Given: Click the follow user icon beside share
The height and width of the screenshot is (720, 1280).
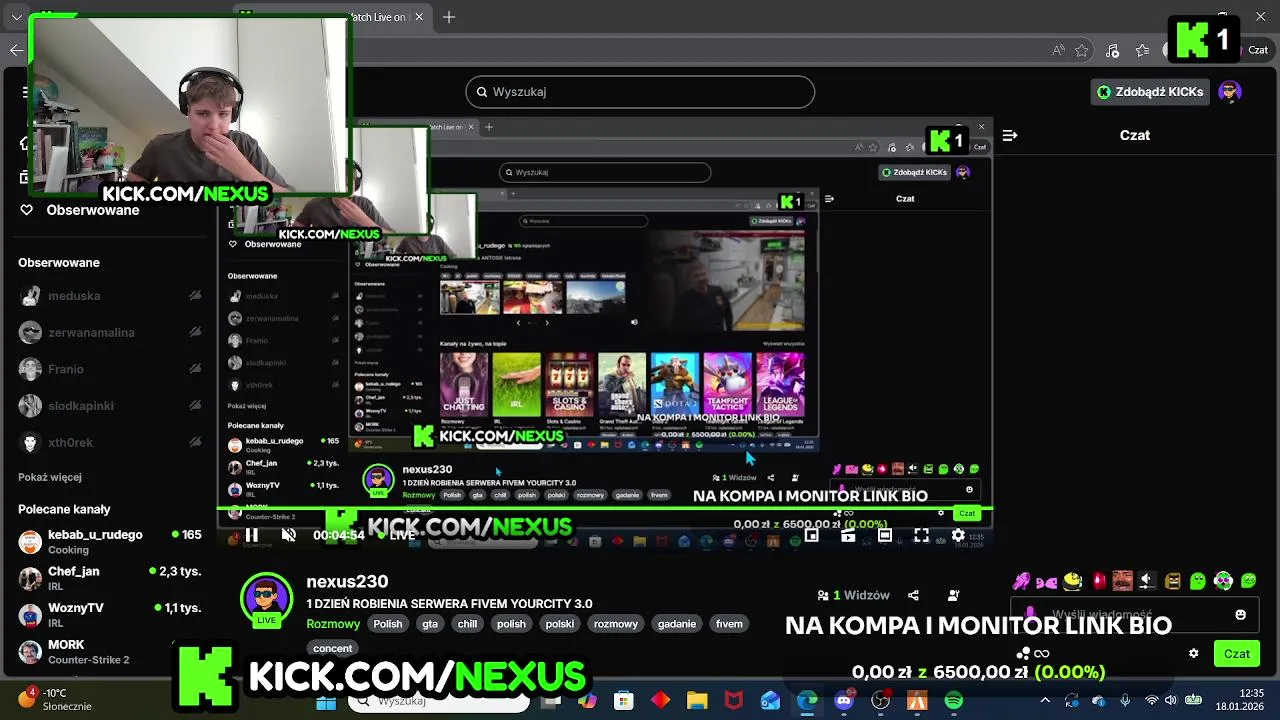Looking at the screenshot, I should point(953,595).
